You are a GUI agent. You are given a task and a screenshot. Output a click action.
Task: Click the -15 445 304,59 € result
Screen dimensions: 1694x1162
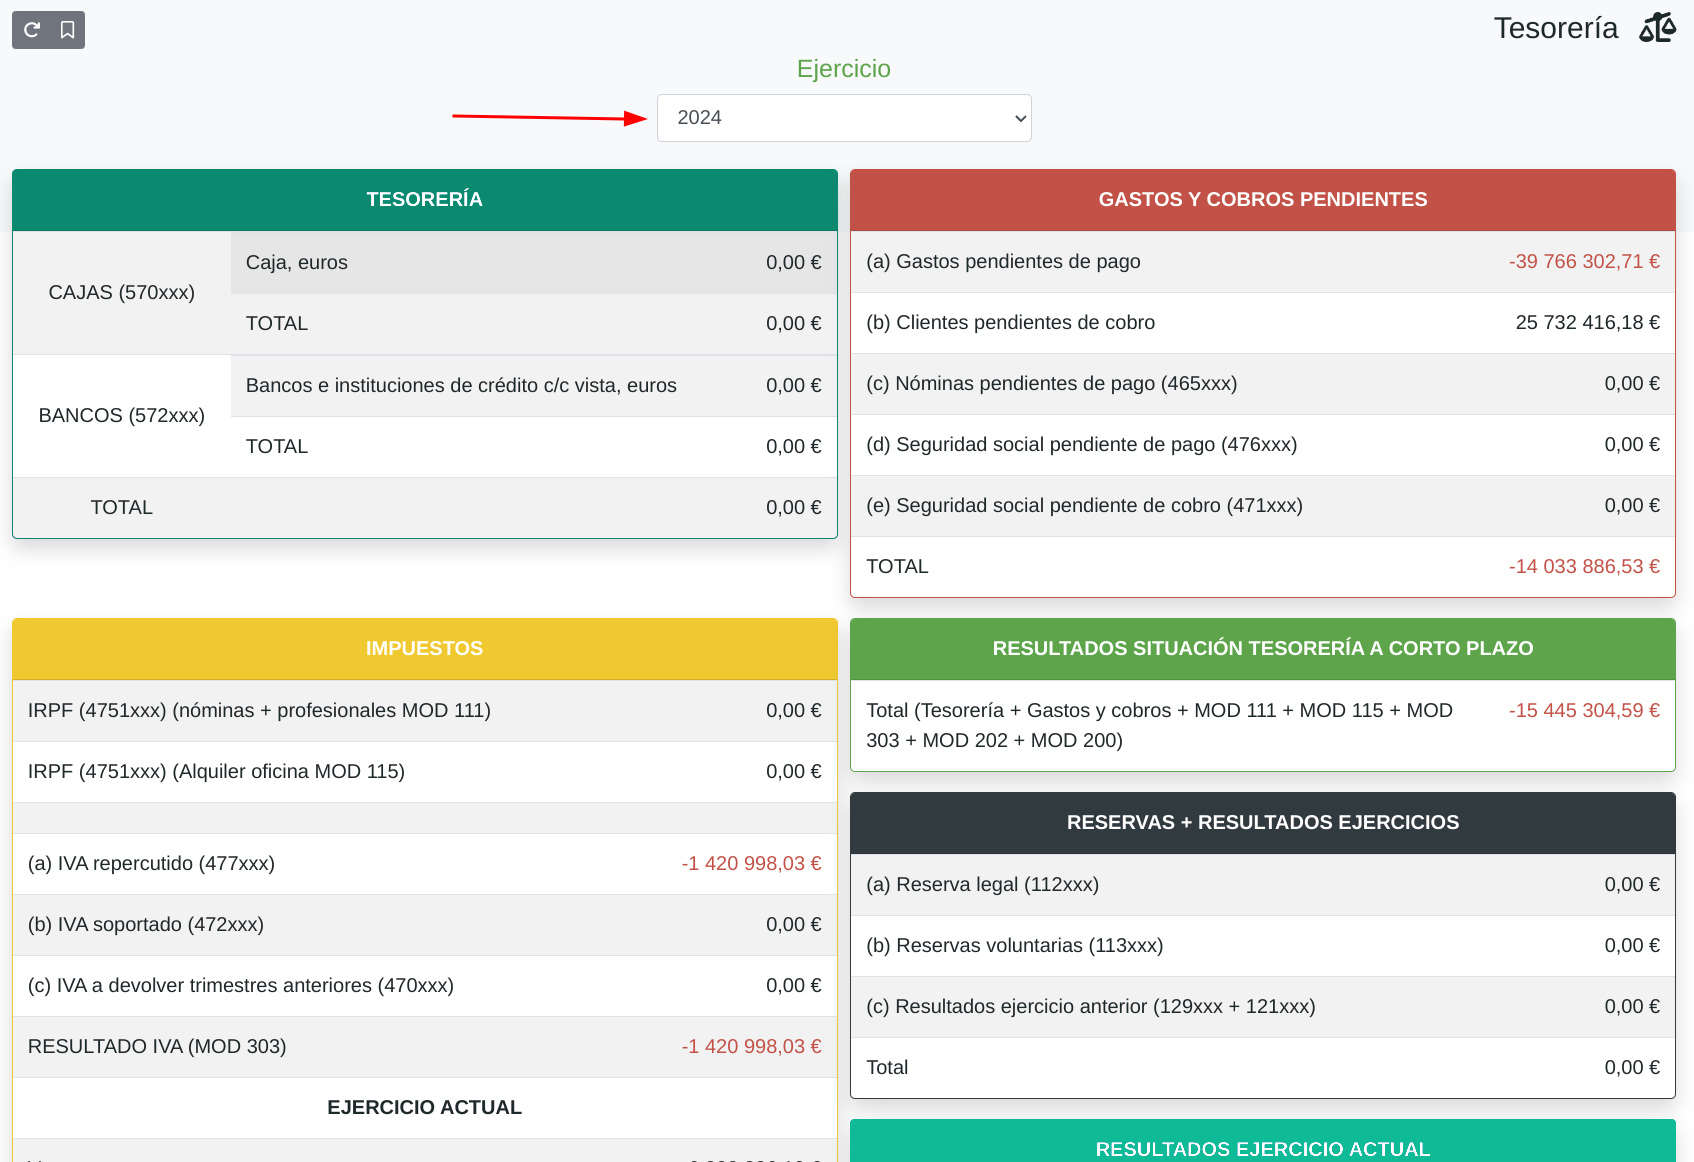click(x=1584, y=711)
